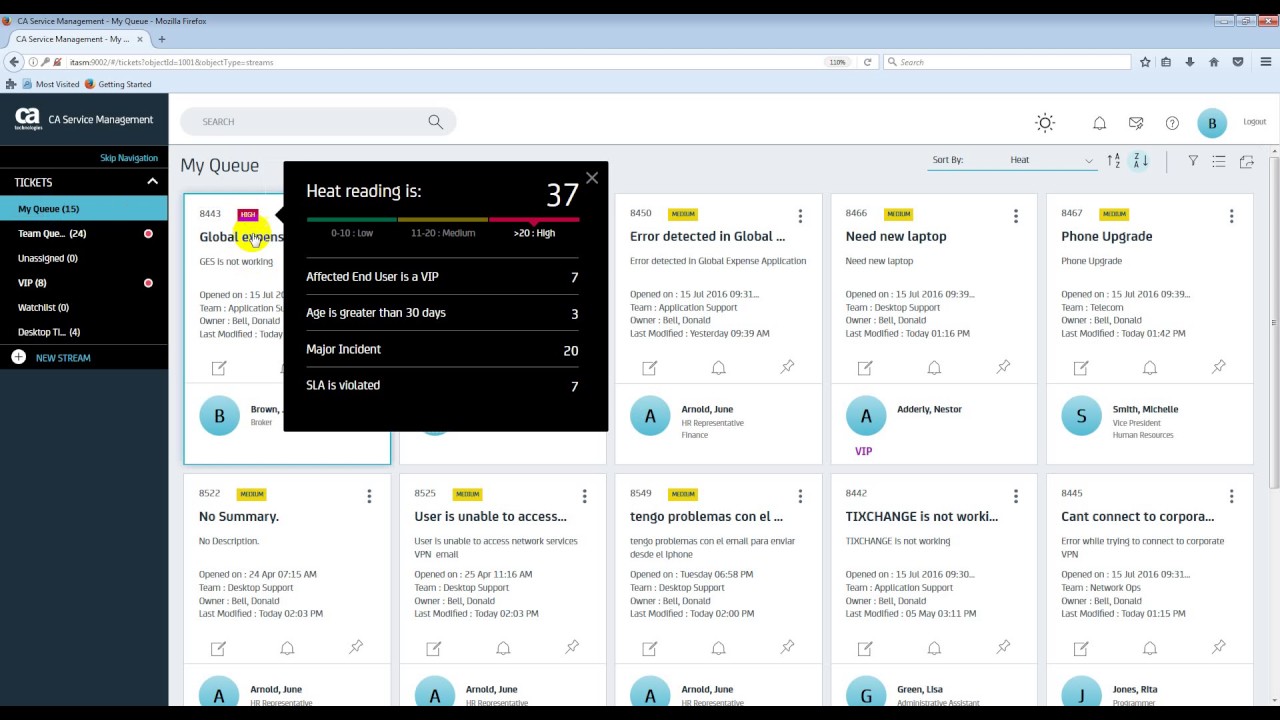Open ticket titled Phone Upgrade
Screen dimensions: 1280x720
pyautogui.click(x=1107, y=237)
